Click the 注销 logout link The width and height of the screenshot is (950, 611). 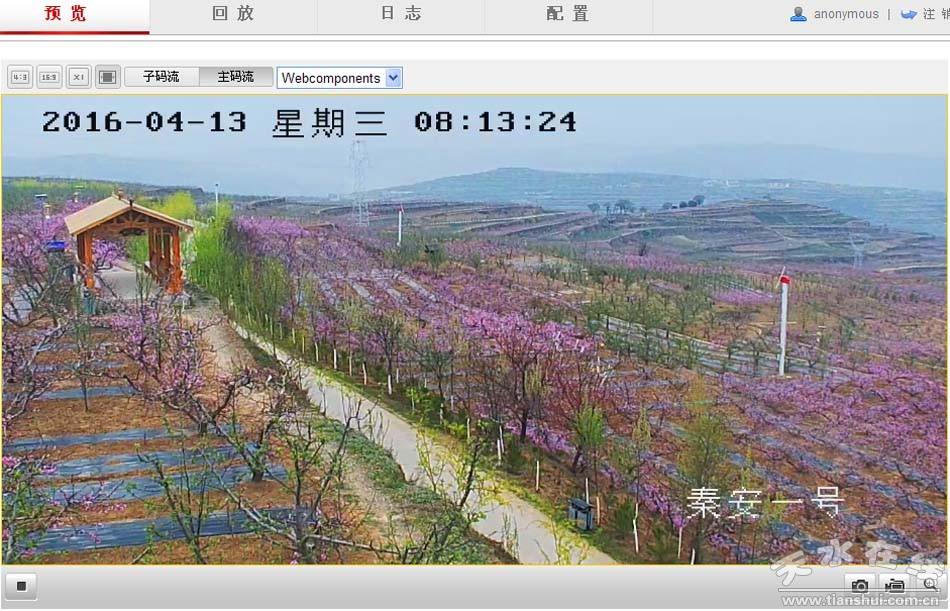pyautogui.click(x=935, y=14)
